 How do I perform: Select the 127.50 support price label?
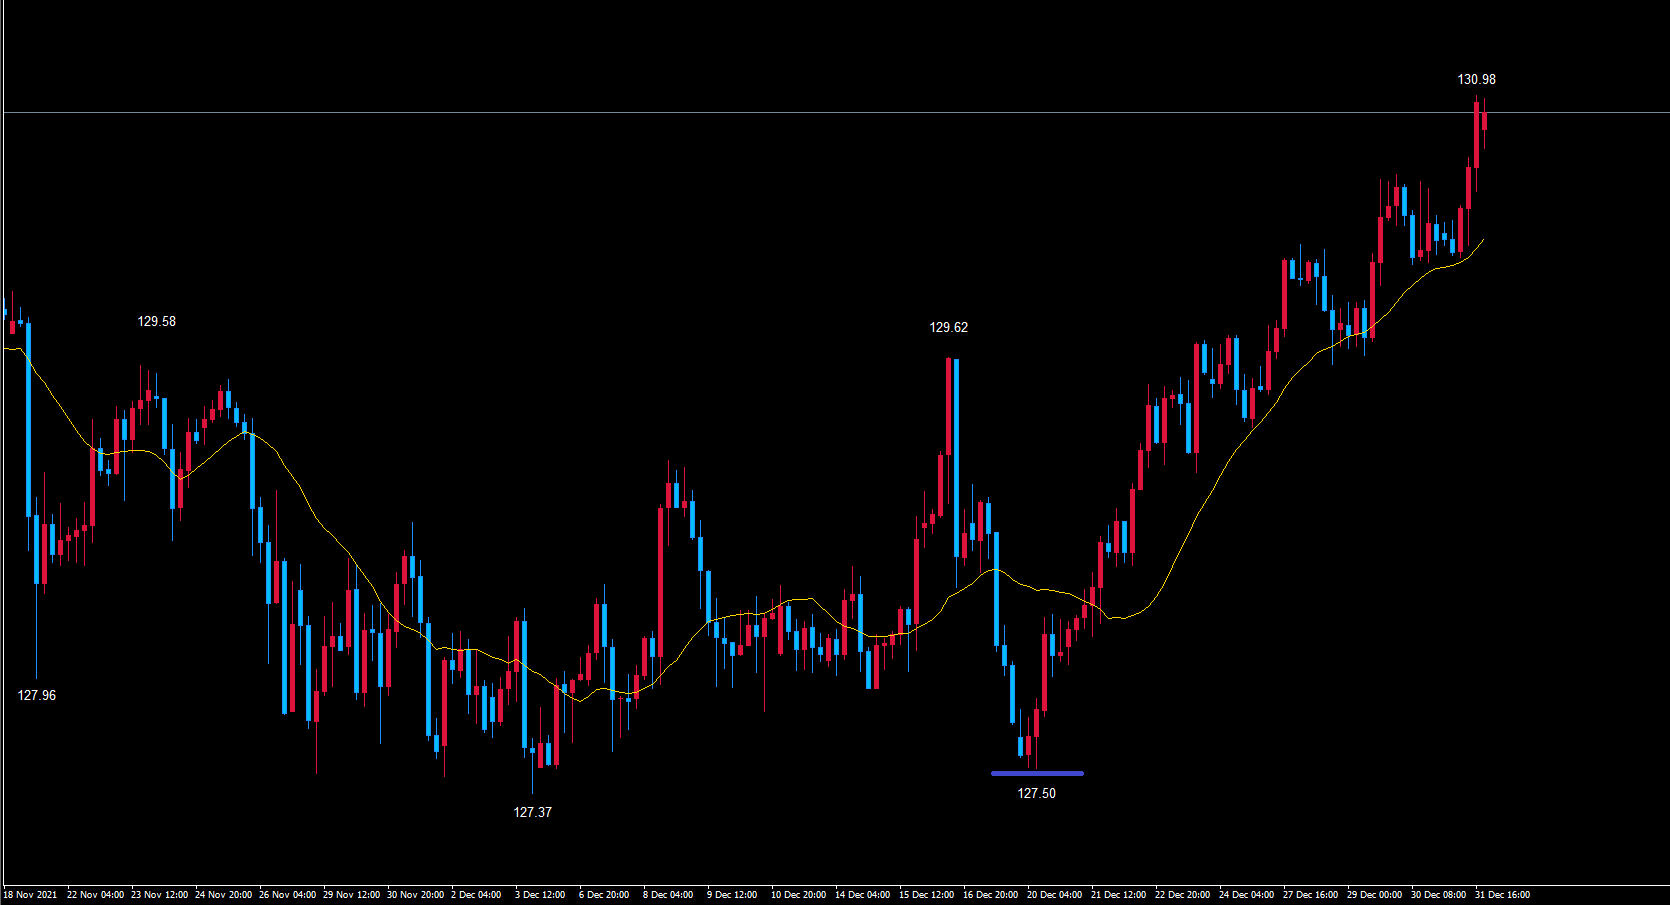tap(1036, 793)
